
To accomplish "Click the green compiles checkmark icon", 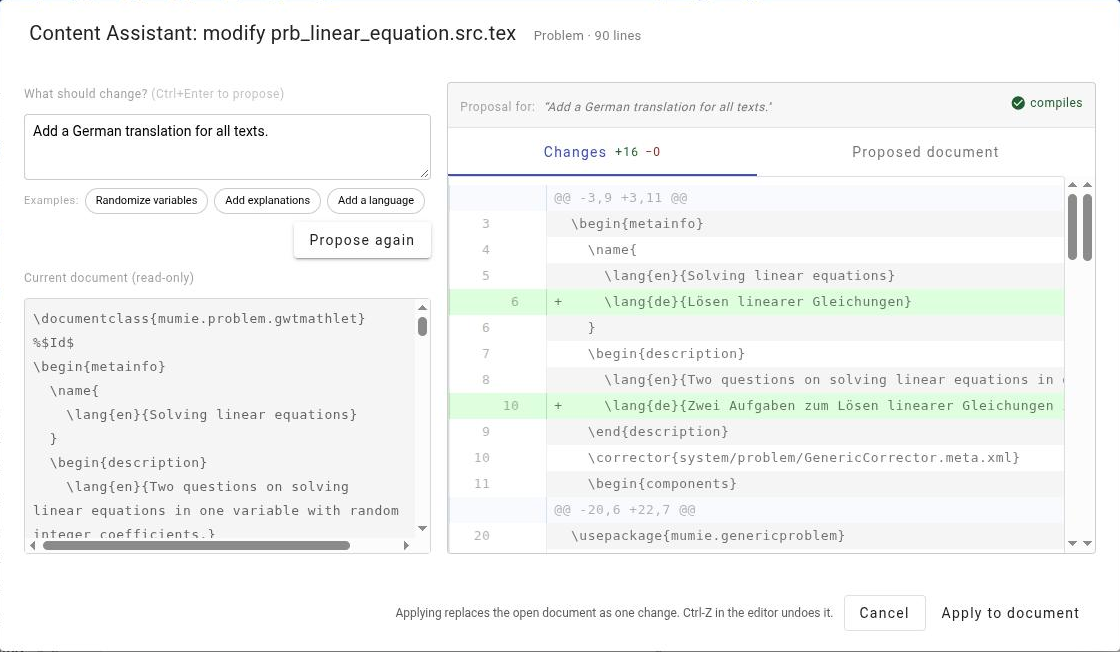I will point(1018,103).
